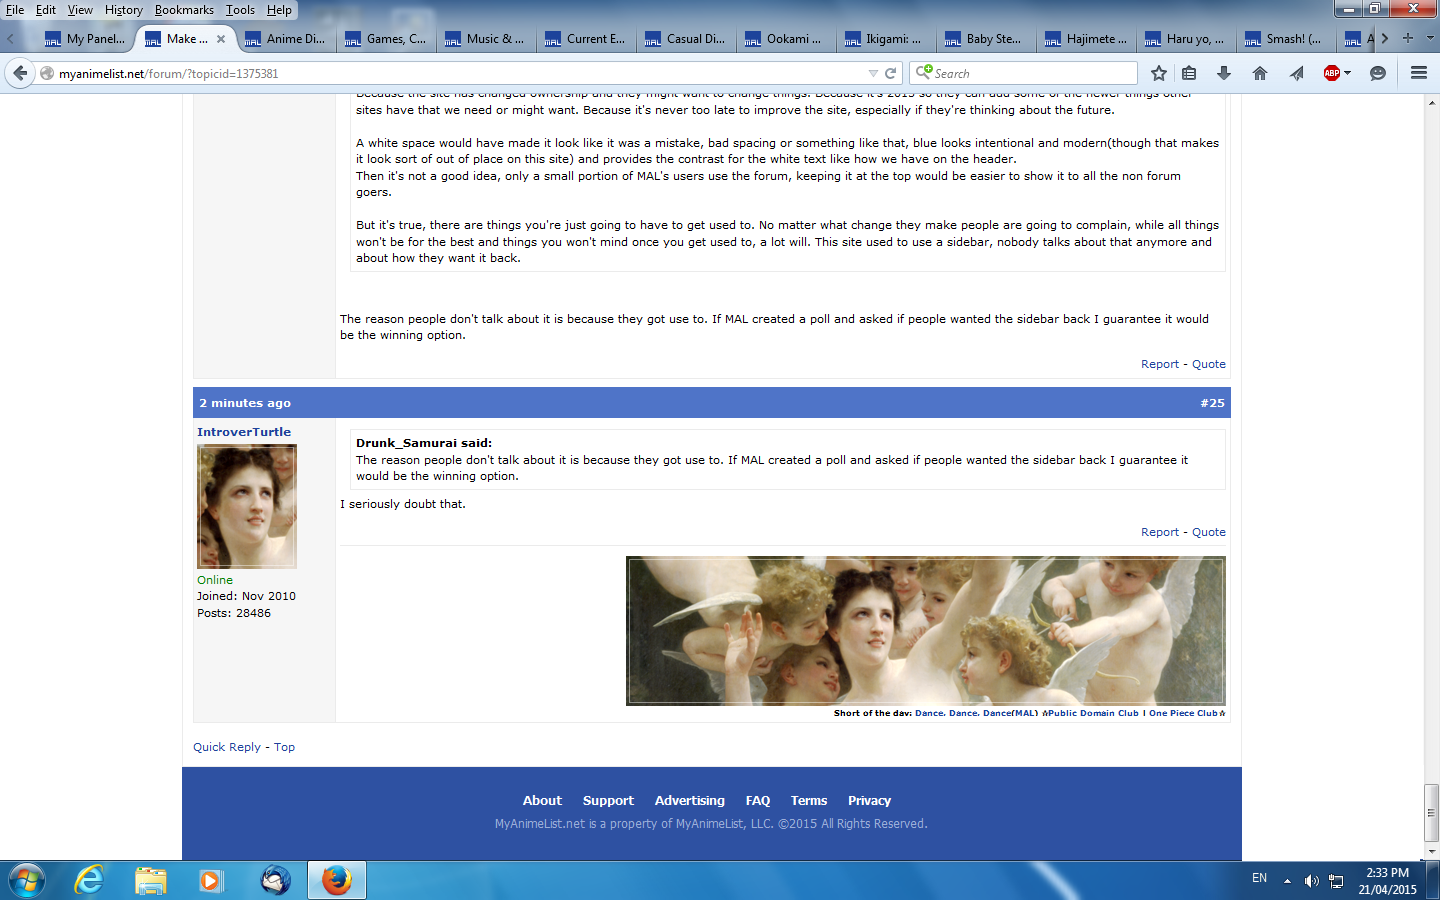Click the Firefox taskbar icon
This screenshot has width=1440, height=900.
pyautogui.click(x=336, y=880)
